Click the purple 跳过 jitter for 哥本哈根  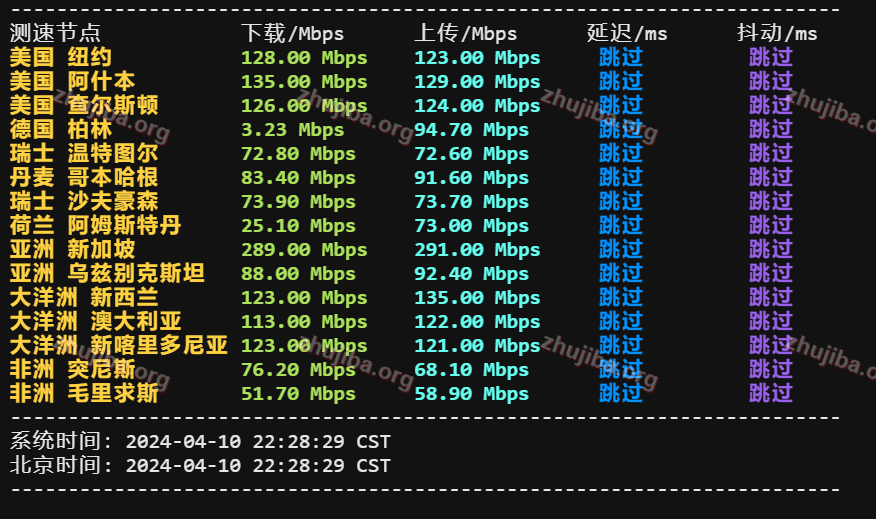pos(771,178)
